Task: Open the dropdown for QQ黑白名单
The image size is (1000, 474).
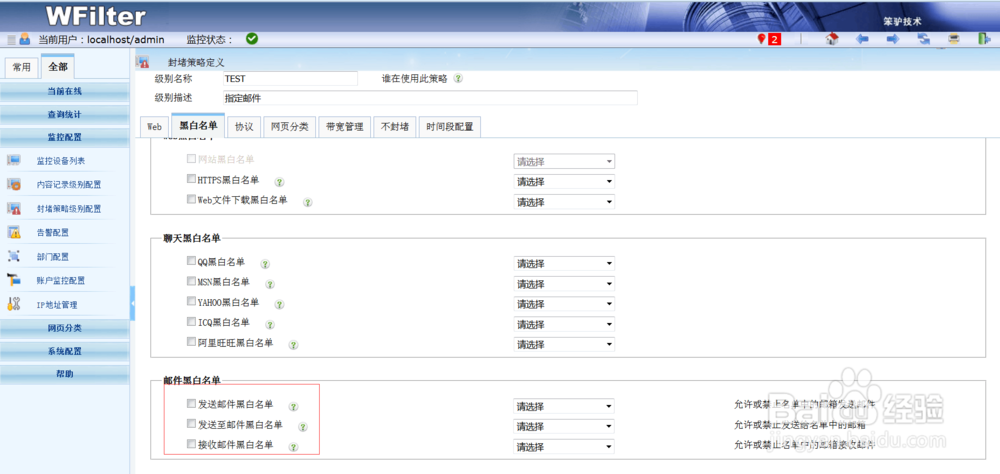Action: [564, 263]
